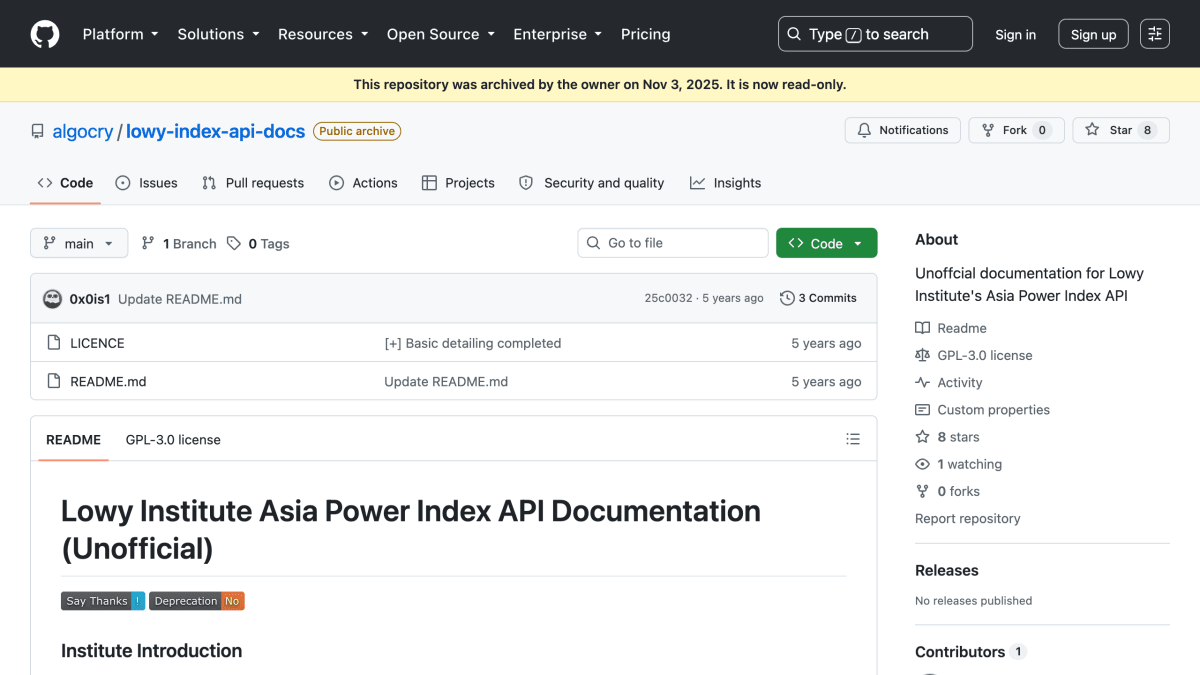Viewport: 1200px width, 675px height.
Task: Expand the green Code dropdown button
Action: [x=826, y=243]
